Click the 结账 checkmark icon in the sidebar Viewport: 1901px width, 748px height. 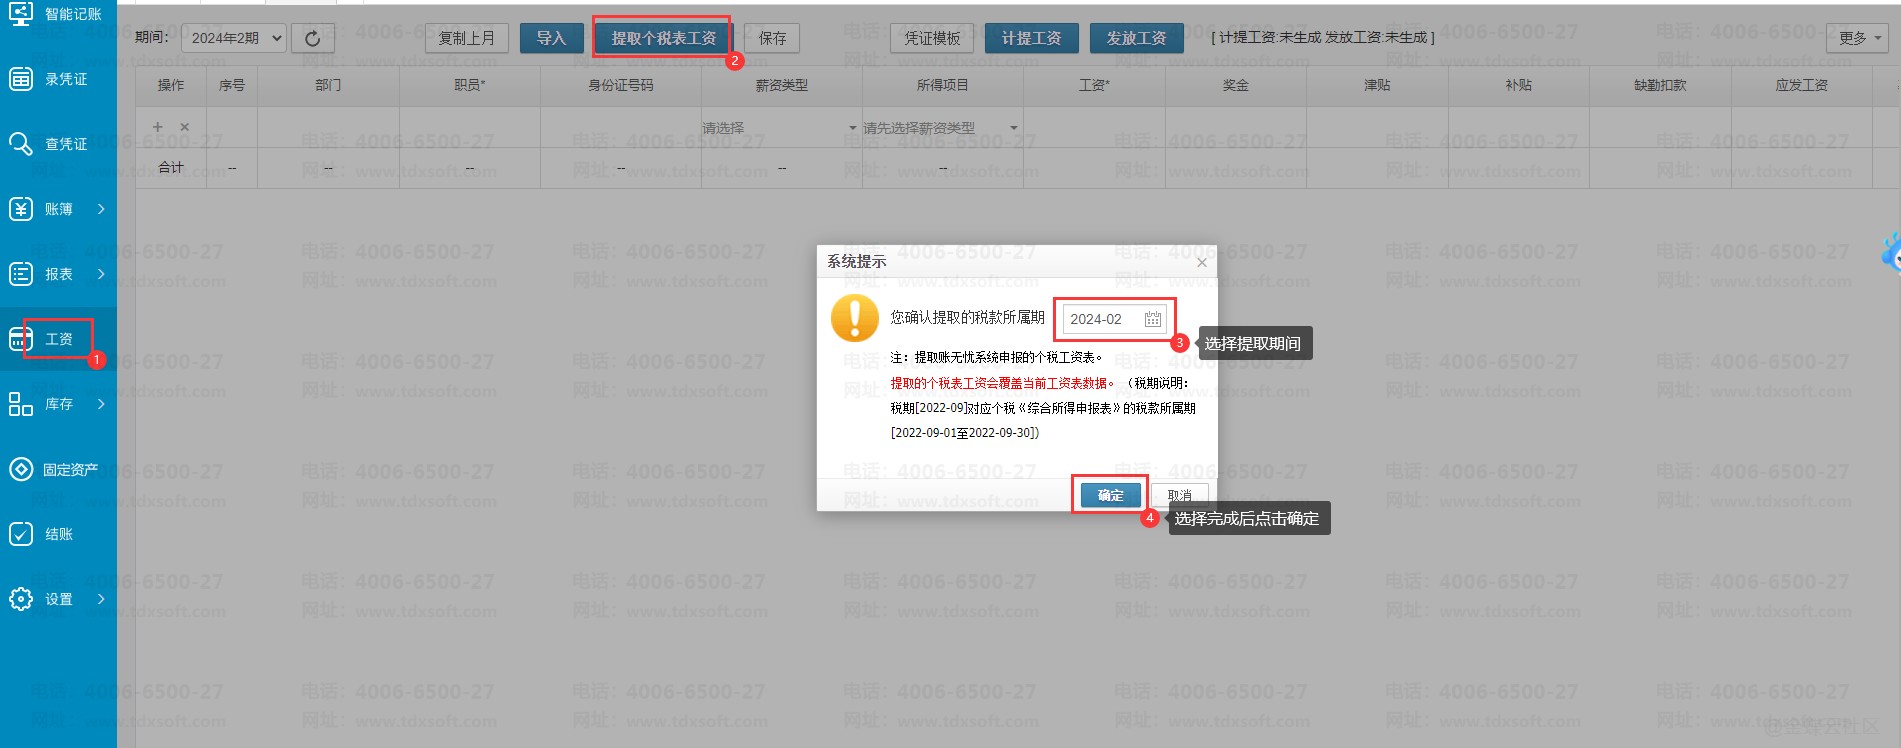click(x=21, y=534)
